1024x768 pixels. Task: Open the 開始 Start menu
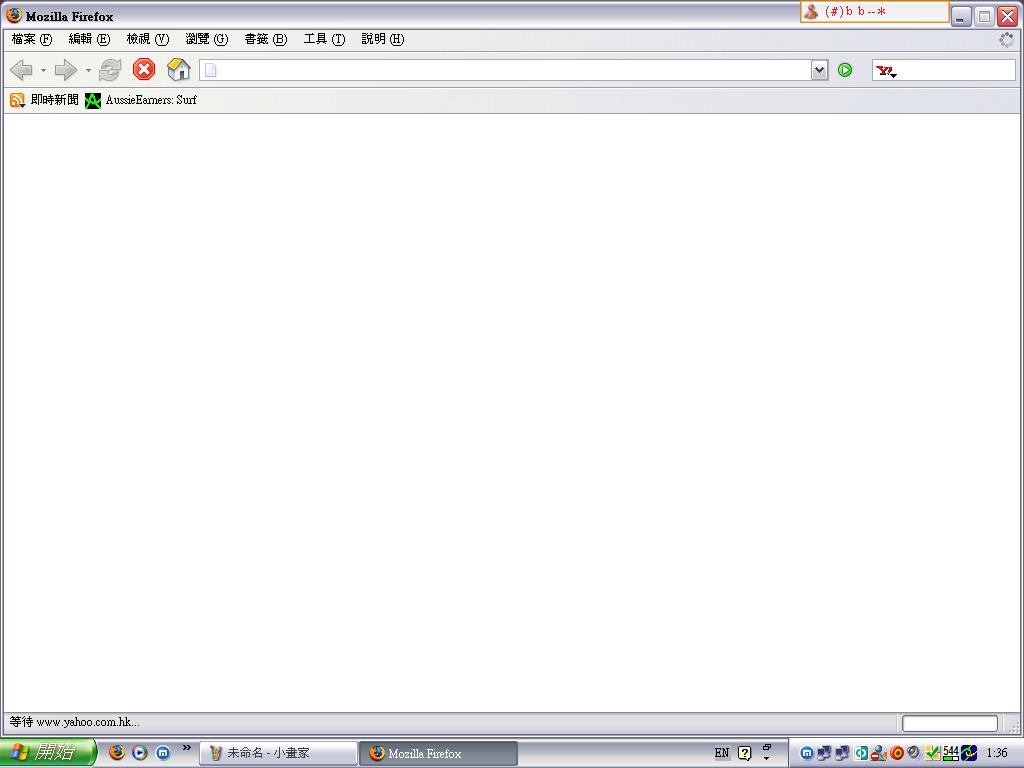(48, 752)
